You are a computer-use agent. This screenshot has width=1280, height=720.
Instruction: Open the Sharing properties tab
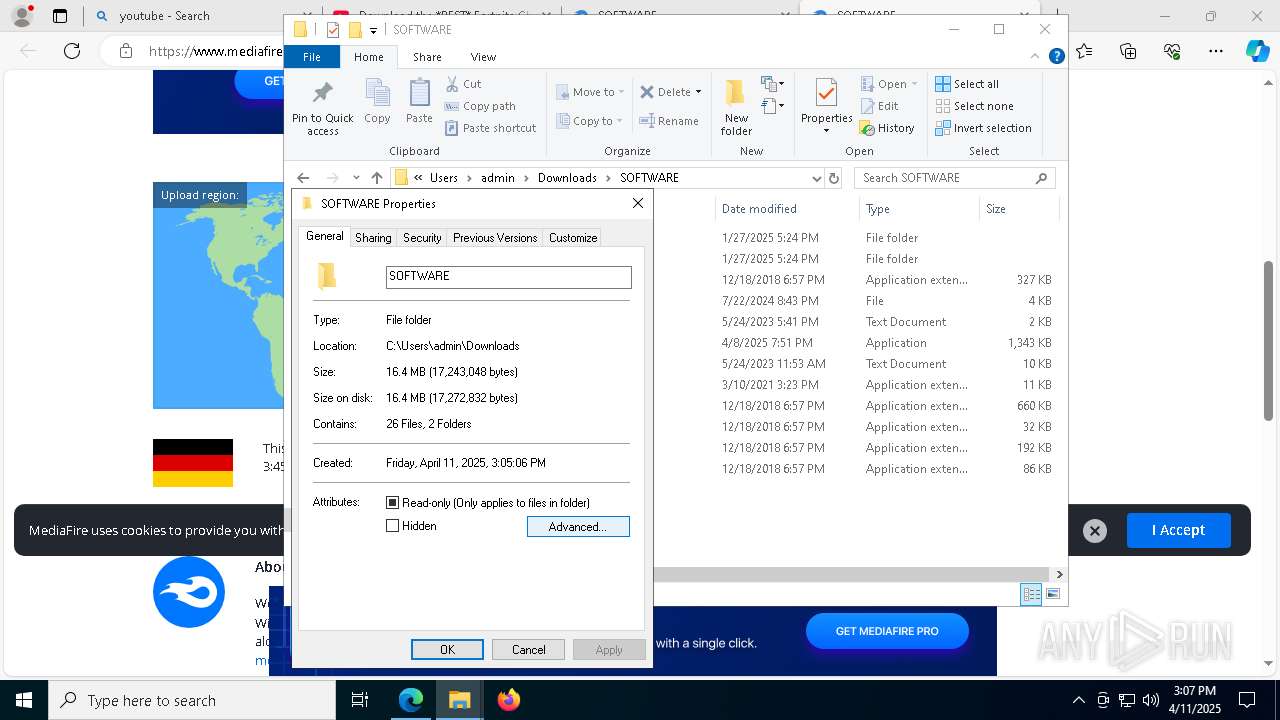[373, 238]
